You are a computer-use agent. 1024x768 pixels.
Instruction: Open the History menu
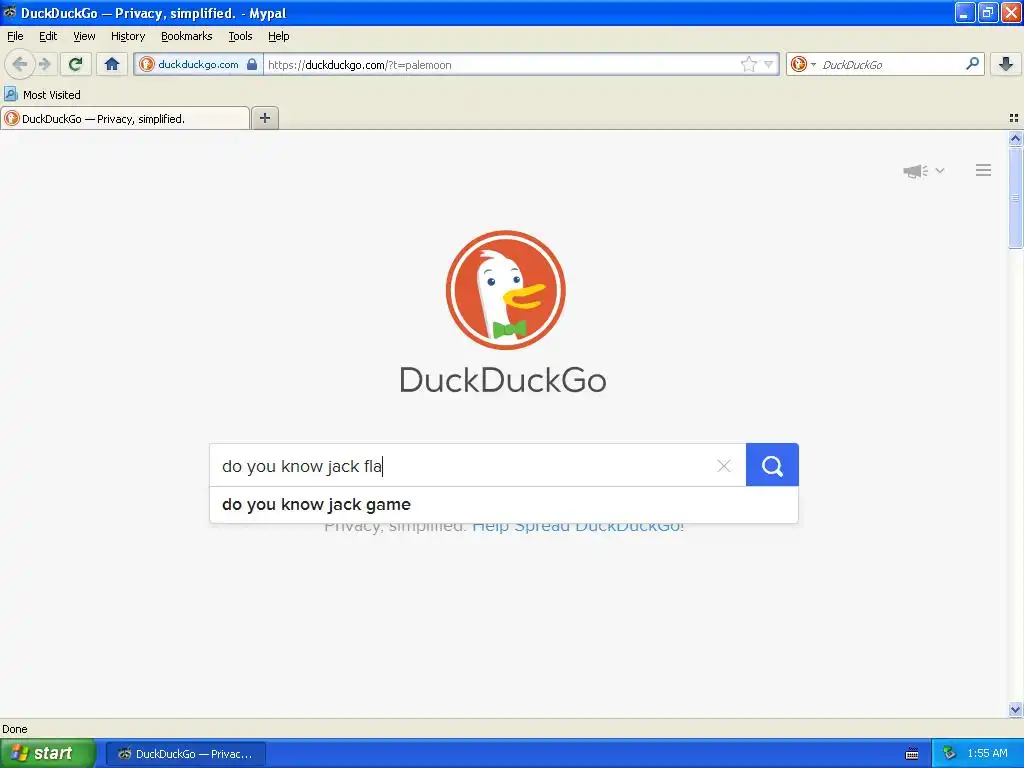tap(128, 36)
